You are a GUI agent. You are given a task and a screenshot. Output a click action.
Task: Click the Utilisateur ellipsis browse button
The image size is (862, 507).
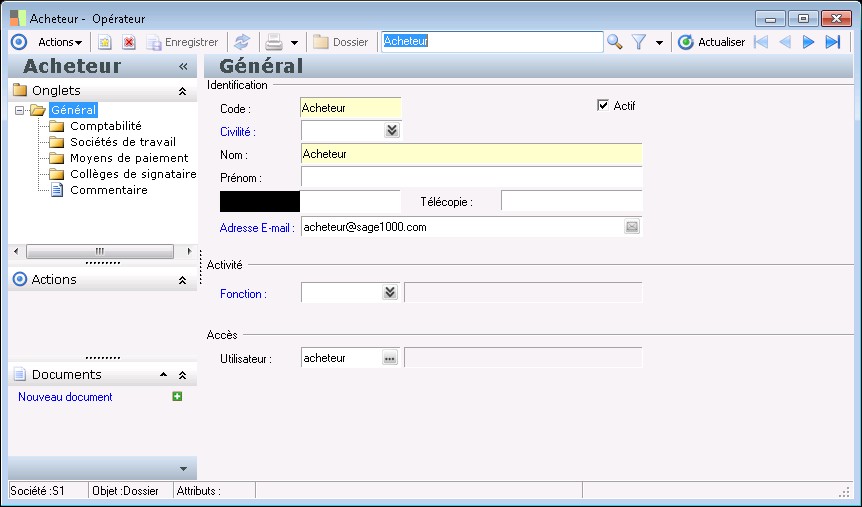pyautogui.click(x=390, y=358)
